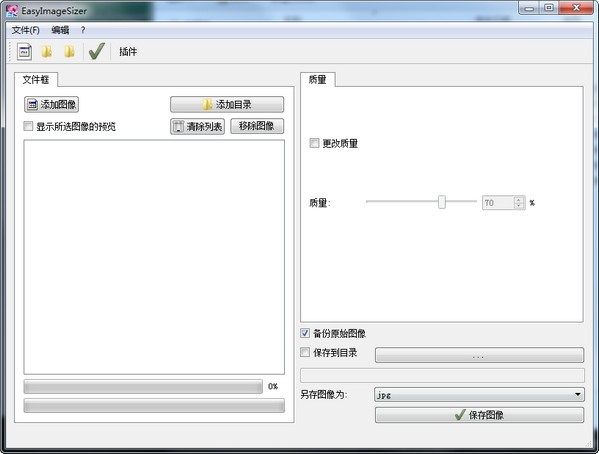Click the quality percent value field showing 70
The height and width of the screenshot is (454, 599).
(498, 203)
